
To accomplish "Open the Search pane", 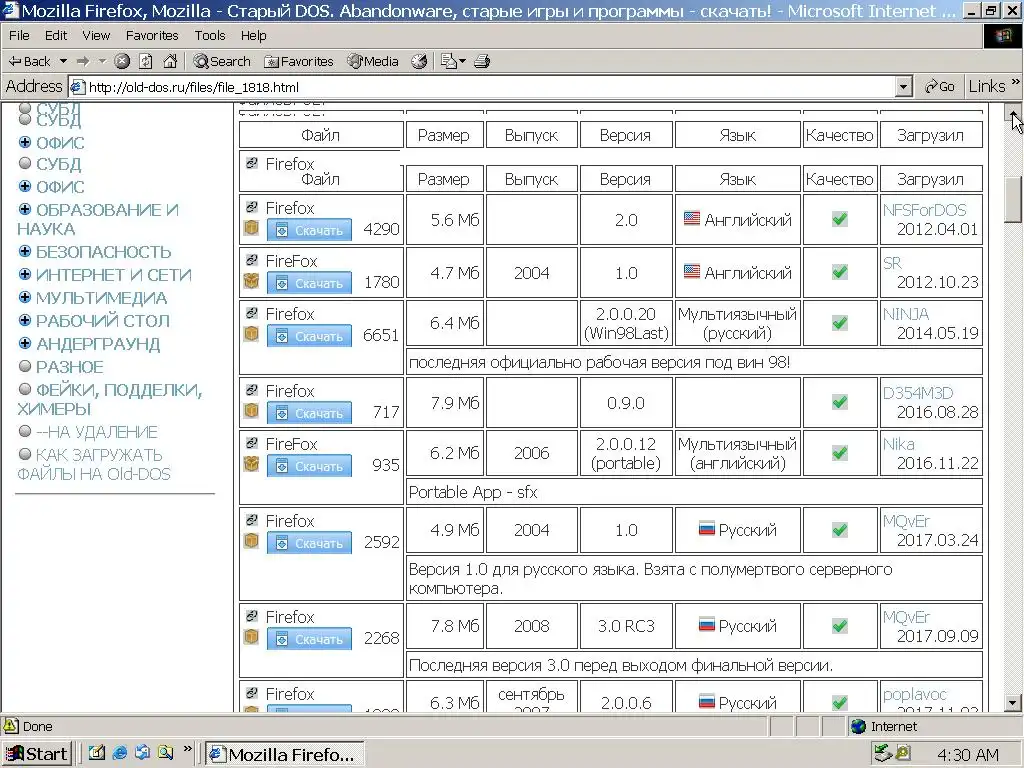I will (222, 61).
